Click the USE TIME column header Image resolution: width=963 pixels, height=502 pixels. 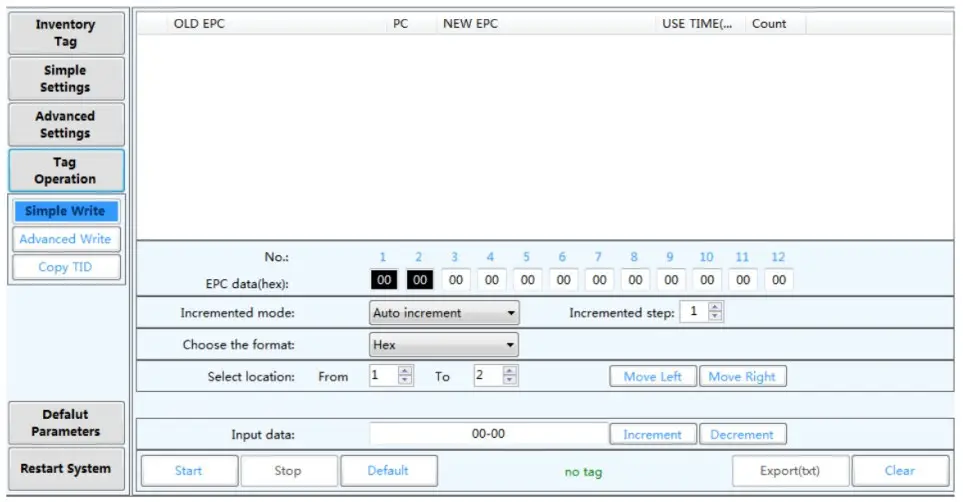coord(700,24)
